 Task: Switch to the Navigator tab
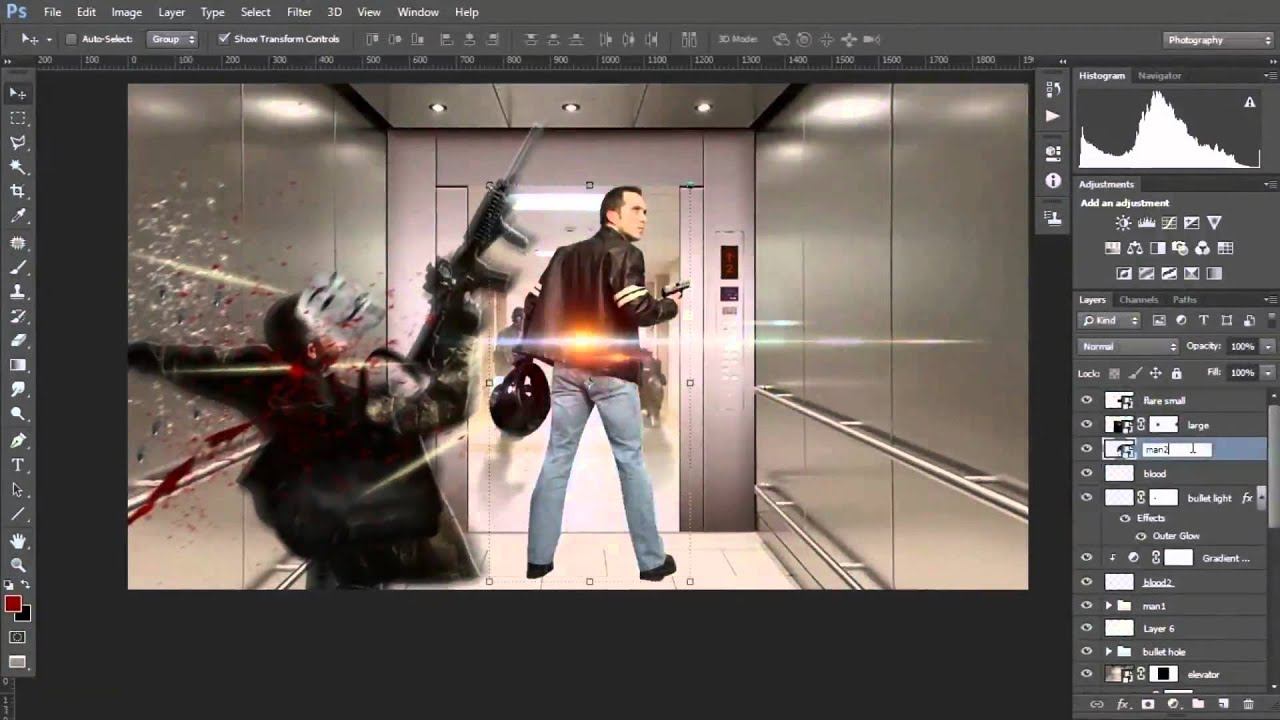[1159, 76]
